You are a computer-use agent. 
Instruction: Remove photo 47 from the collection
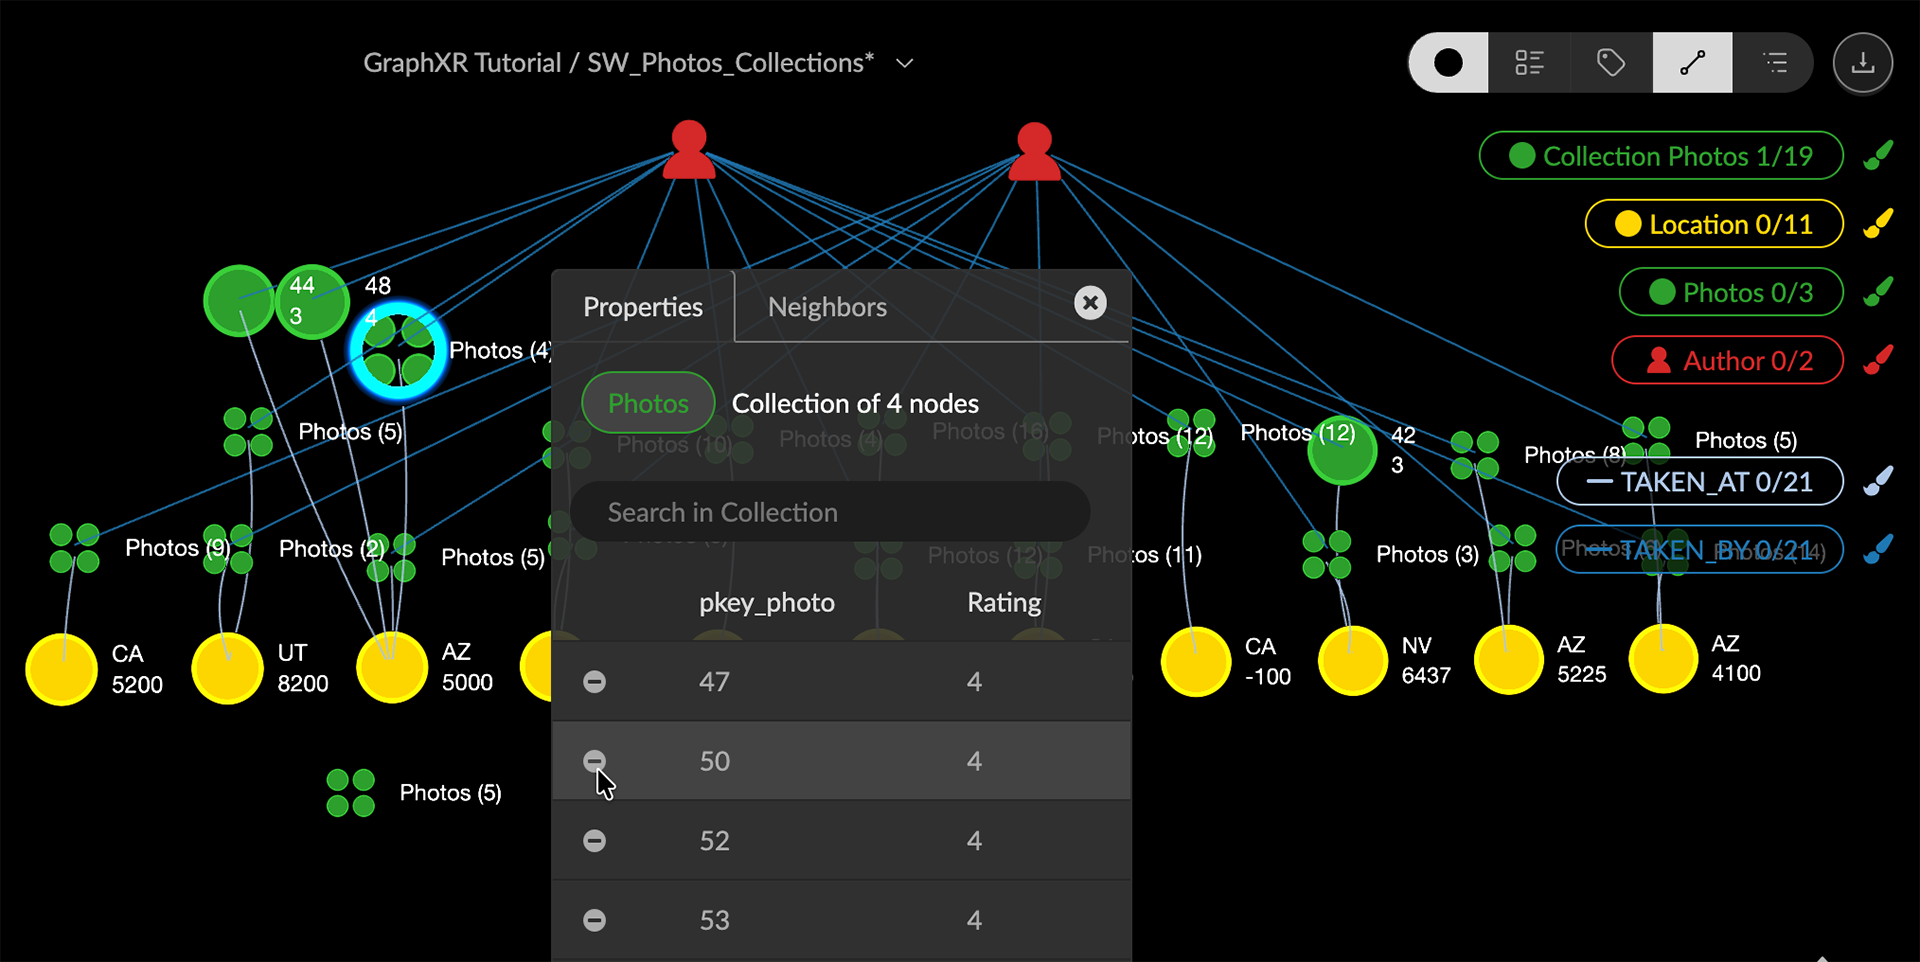[x=594, y=682]
